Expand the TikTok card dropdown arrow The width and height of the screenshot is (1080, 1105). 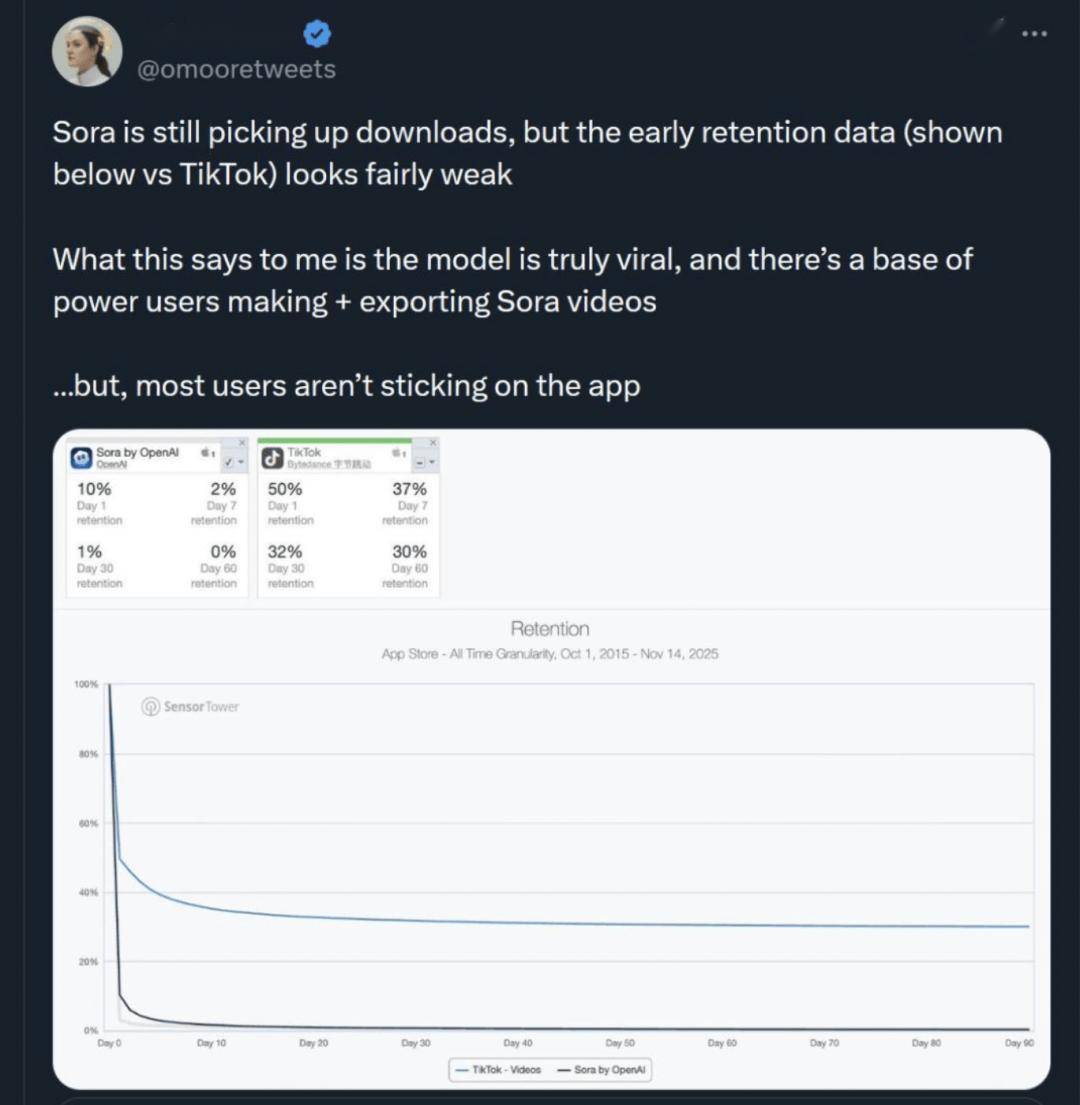click(433, 462)
